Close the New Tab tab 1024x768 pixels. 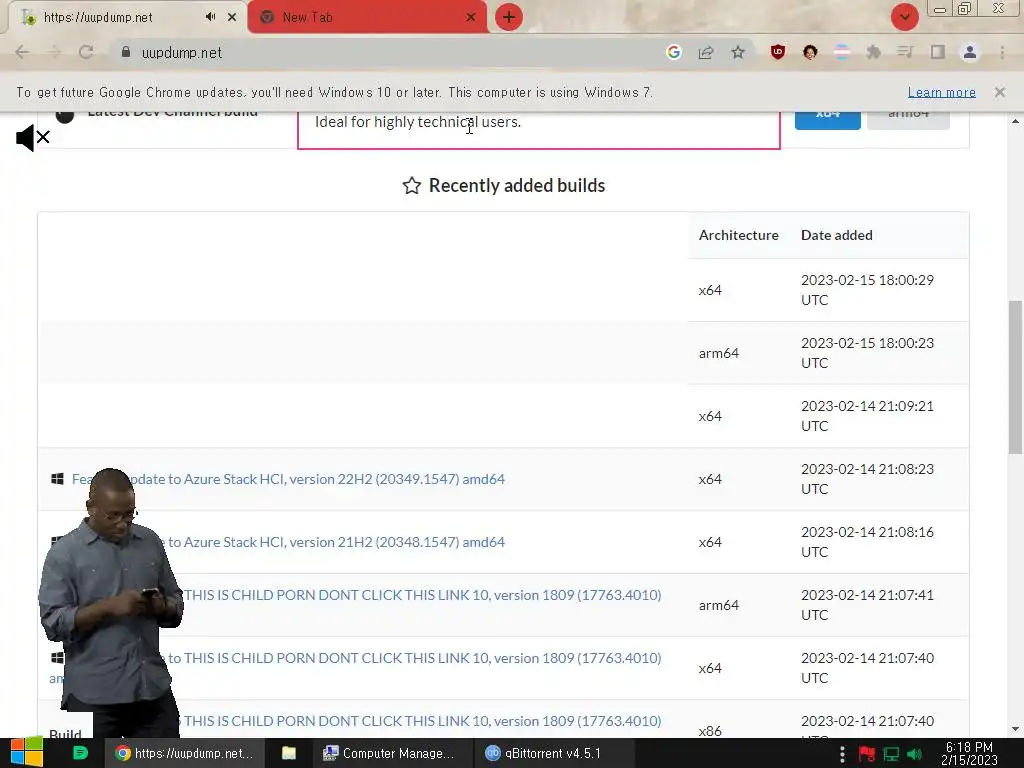(x=471, y=17)
